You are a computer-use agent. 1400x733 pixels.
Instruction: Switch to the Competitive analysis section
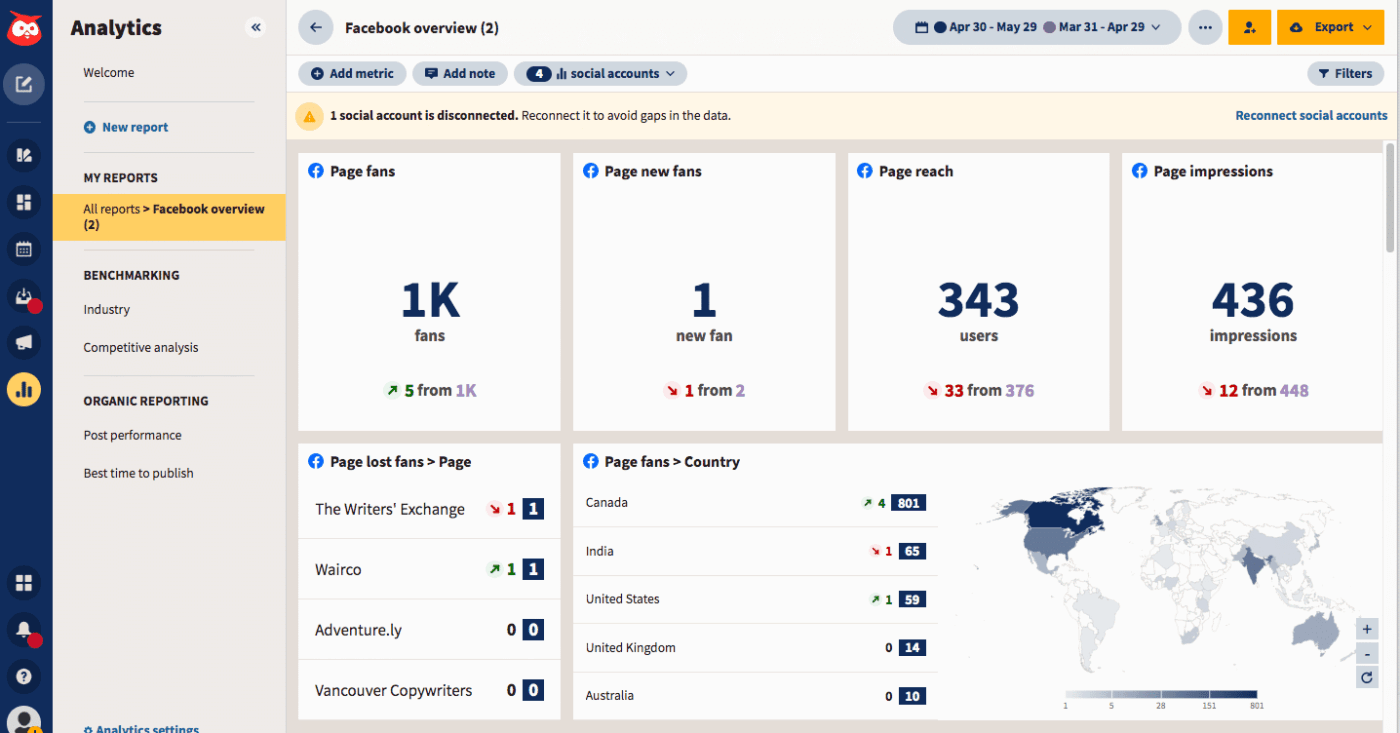(140, 347)
